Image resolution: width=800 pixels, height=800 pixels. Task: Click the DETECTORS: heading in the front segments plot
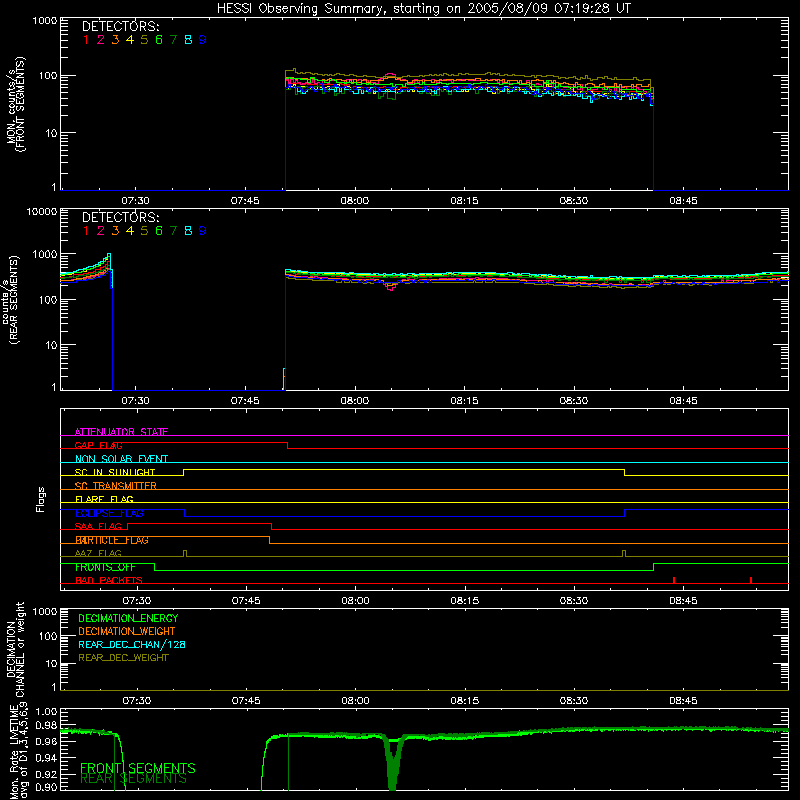coord(120,26)
